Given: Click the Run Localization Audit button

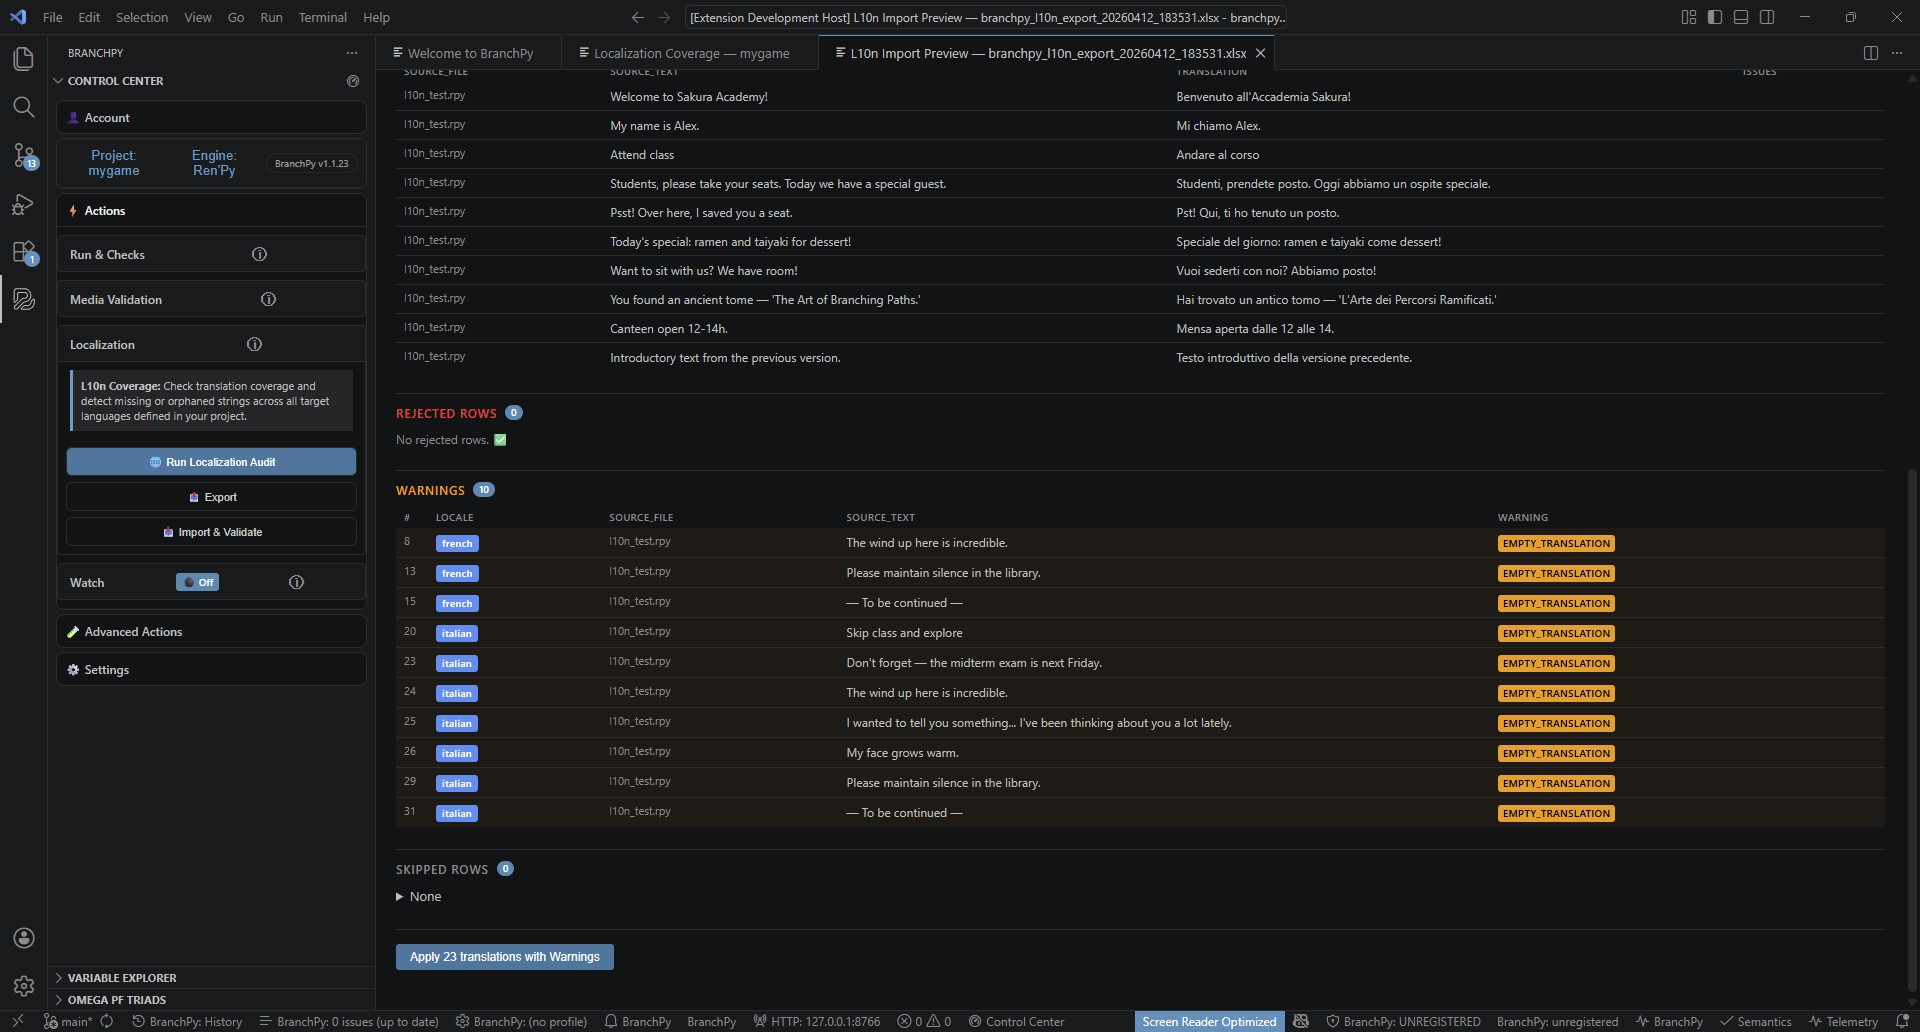Looking at the screenshot, I should pyautogui.click(x=211, y=462).
